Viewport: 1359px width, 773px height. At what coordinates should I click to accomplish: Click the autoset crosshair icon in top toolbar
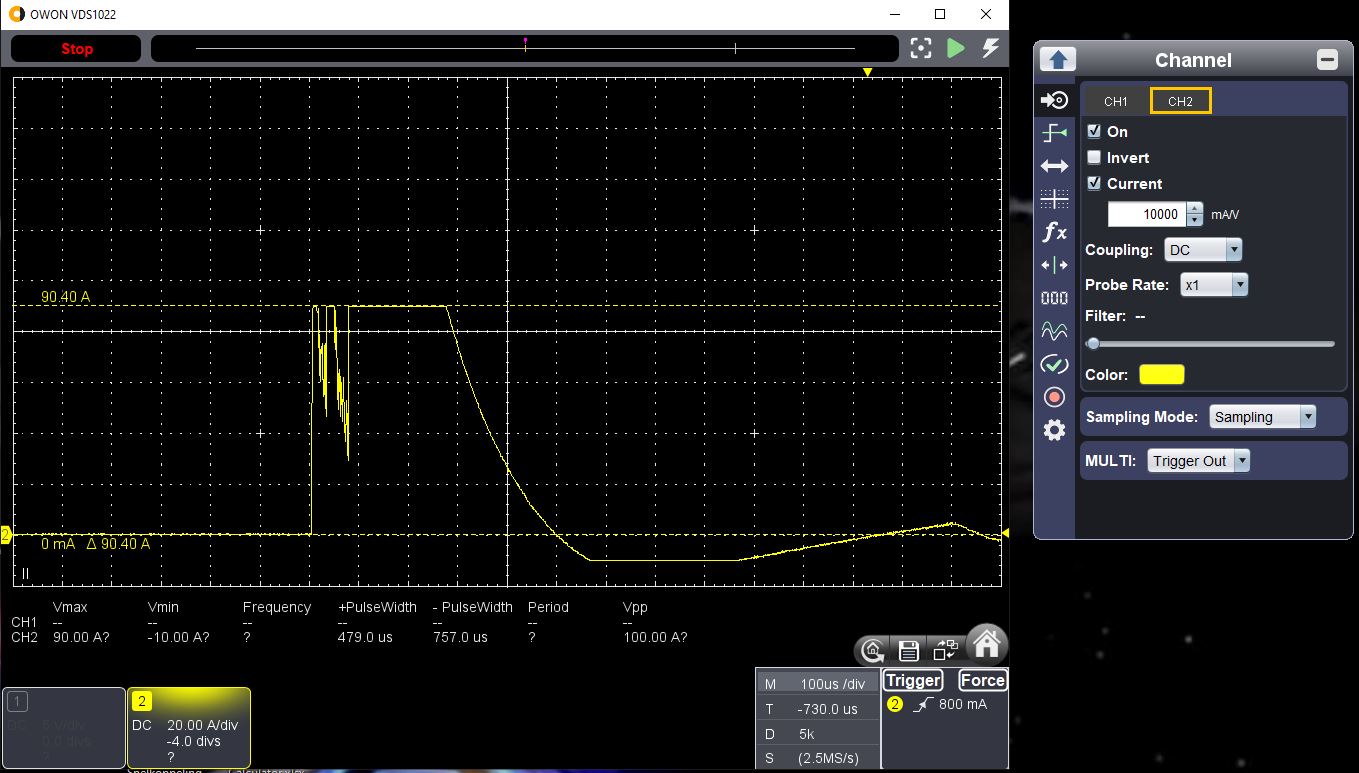tap(921, 48)
